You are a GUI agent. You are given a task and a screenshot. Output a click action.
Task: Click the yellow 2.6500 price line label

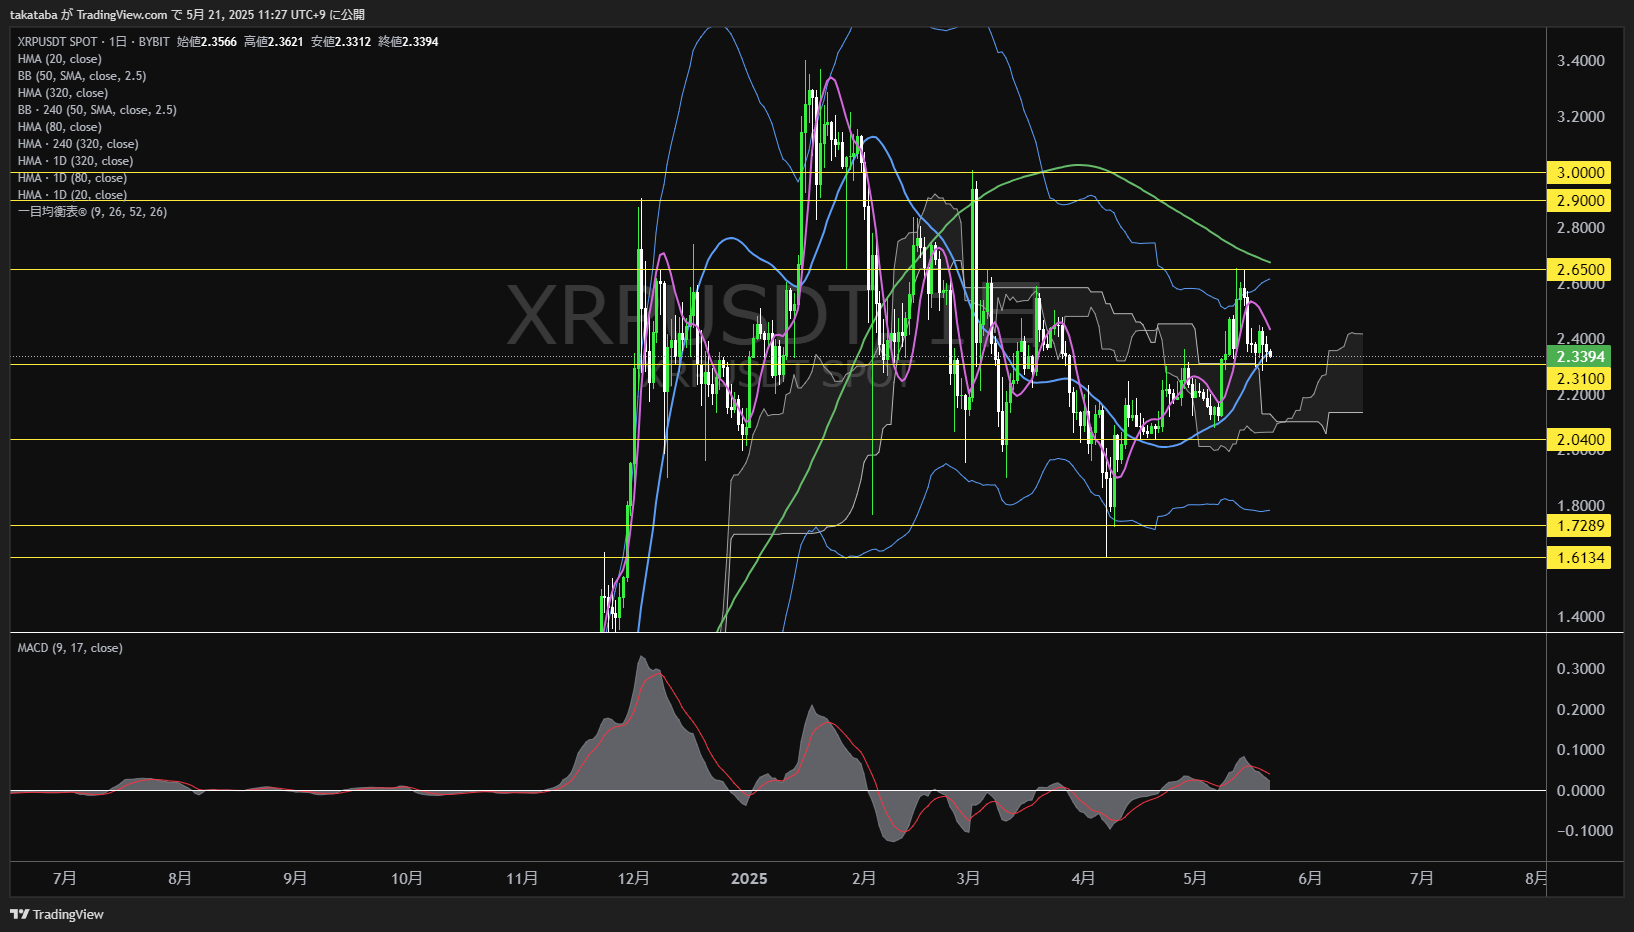[1579, 269]
